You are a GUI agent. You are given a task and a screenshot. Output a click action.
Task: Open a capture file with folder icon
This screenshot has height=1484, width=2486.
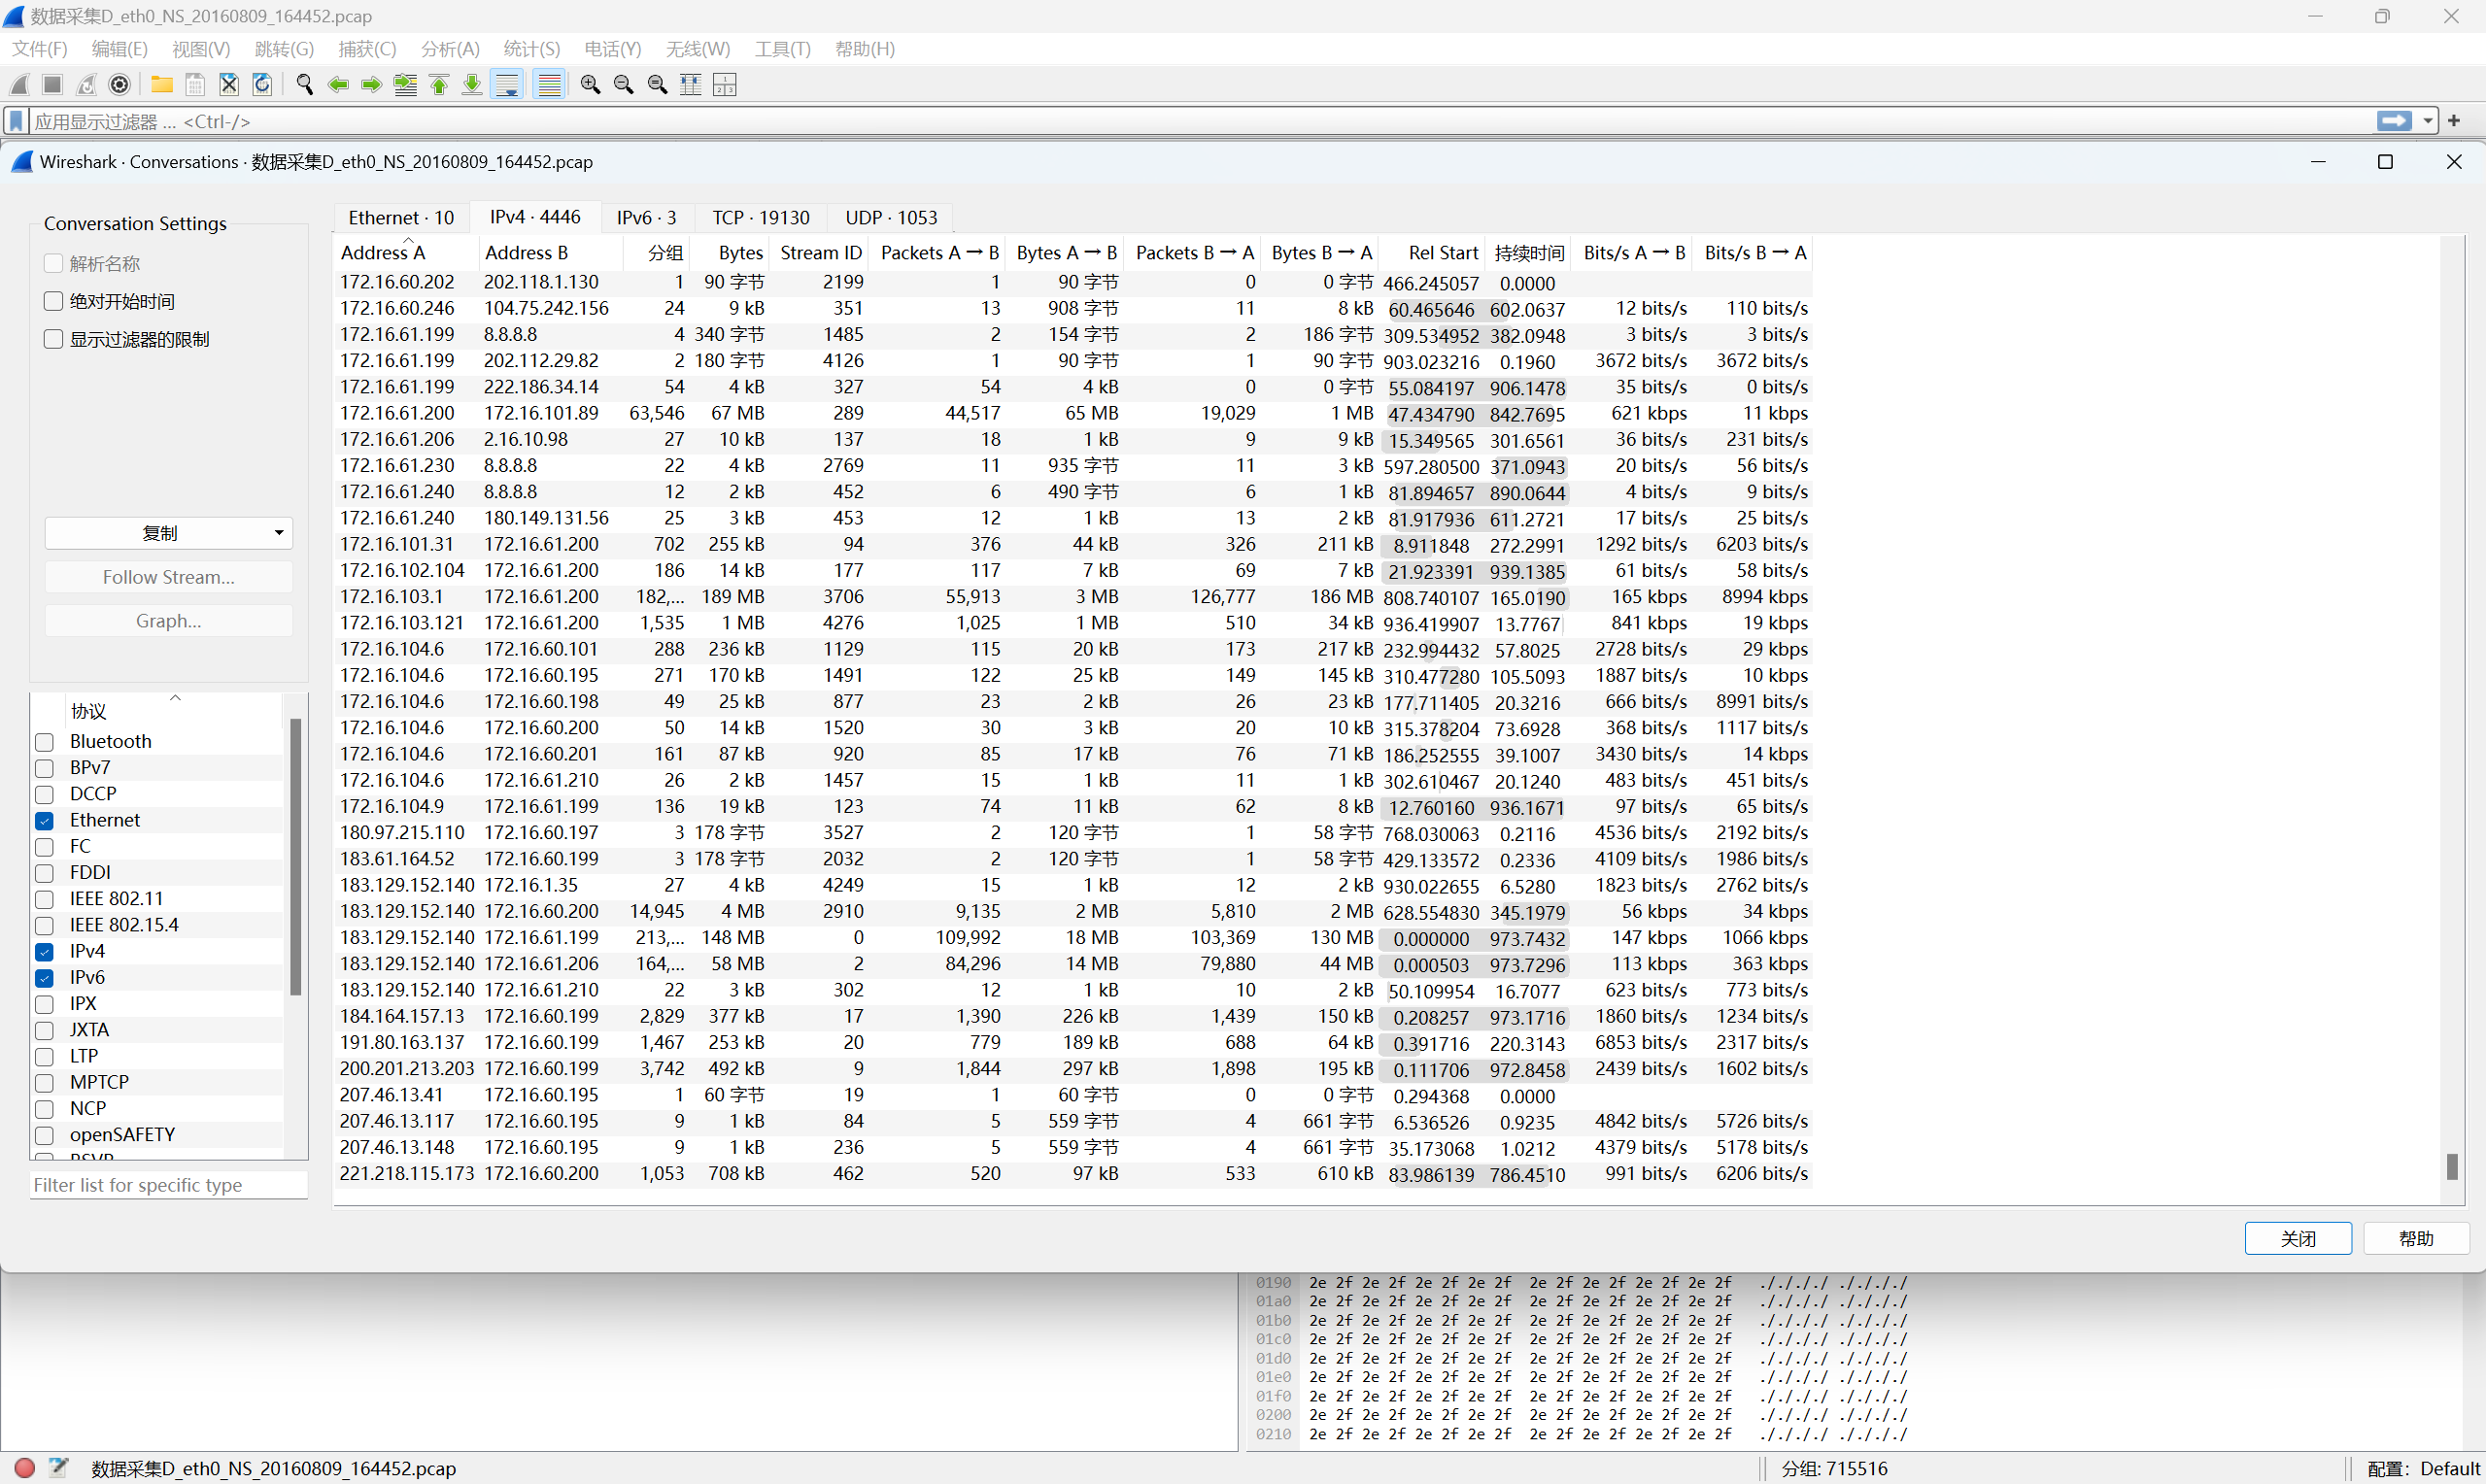[x=161, y=85]
